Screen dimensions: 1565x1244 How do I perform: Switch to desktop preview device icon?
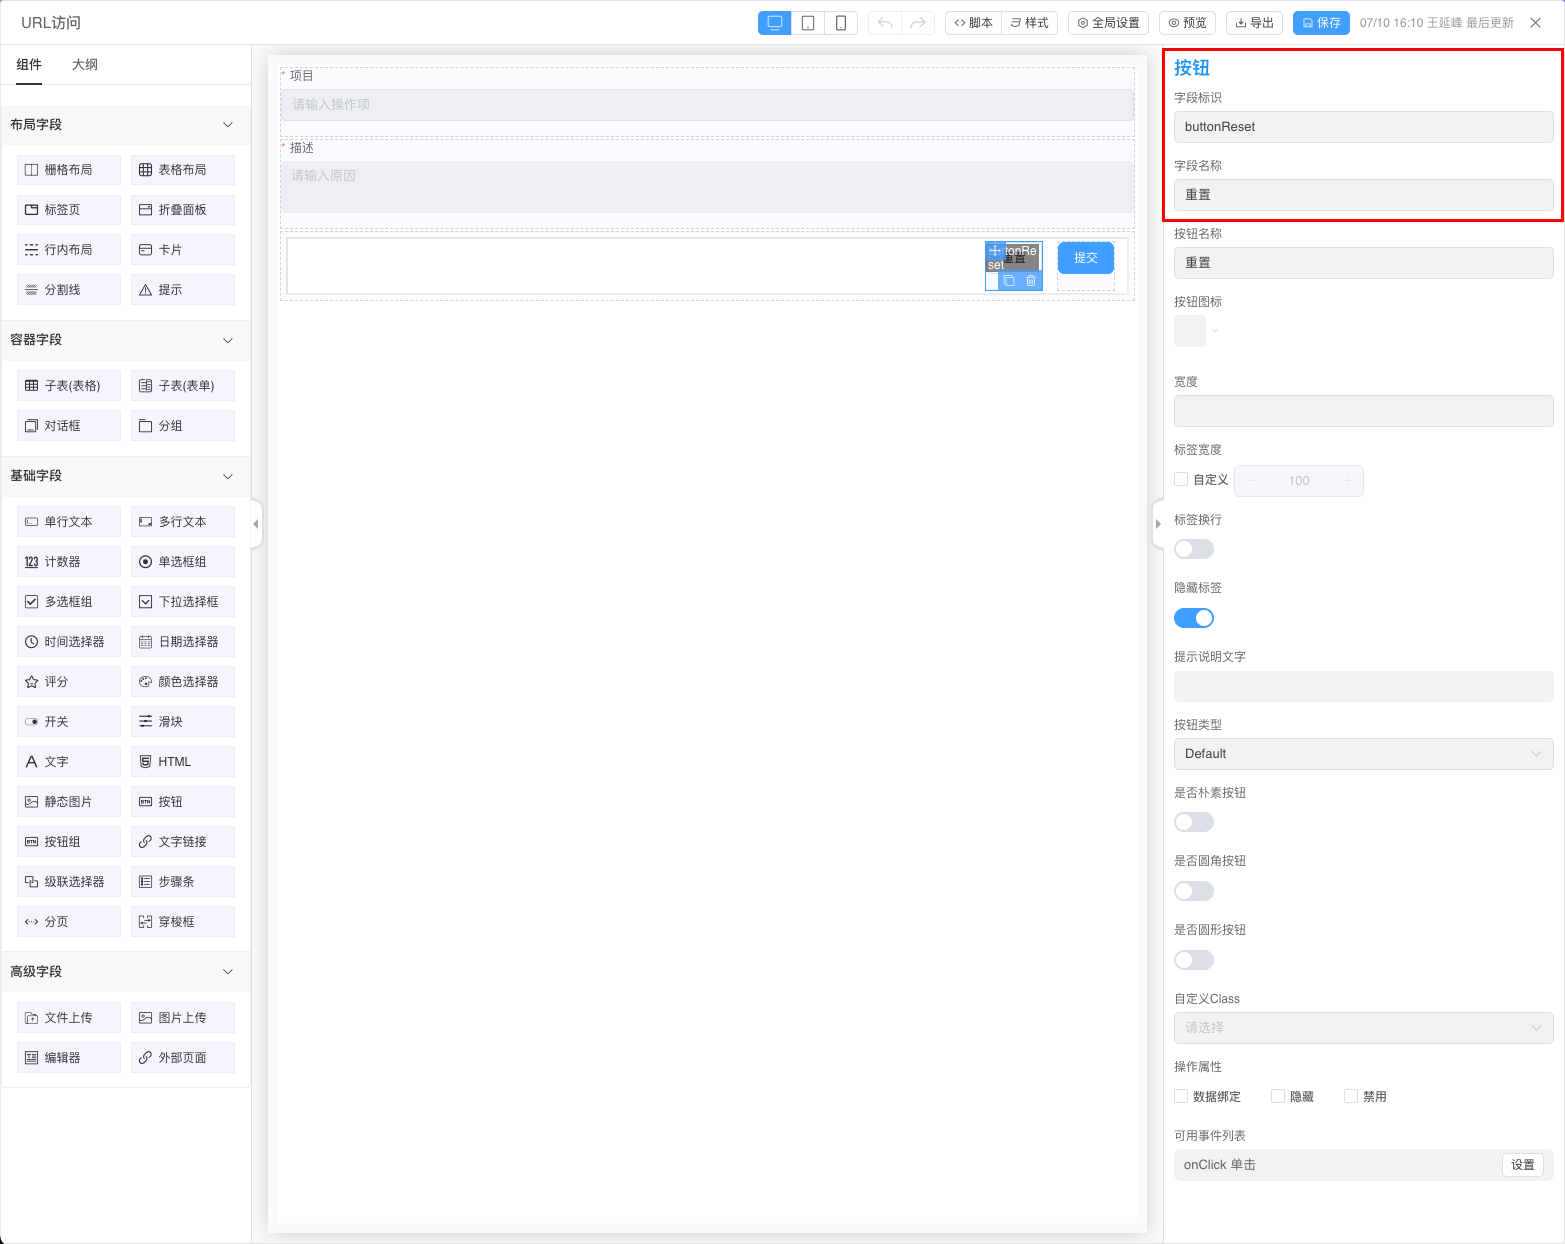coord(774,23)
